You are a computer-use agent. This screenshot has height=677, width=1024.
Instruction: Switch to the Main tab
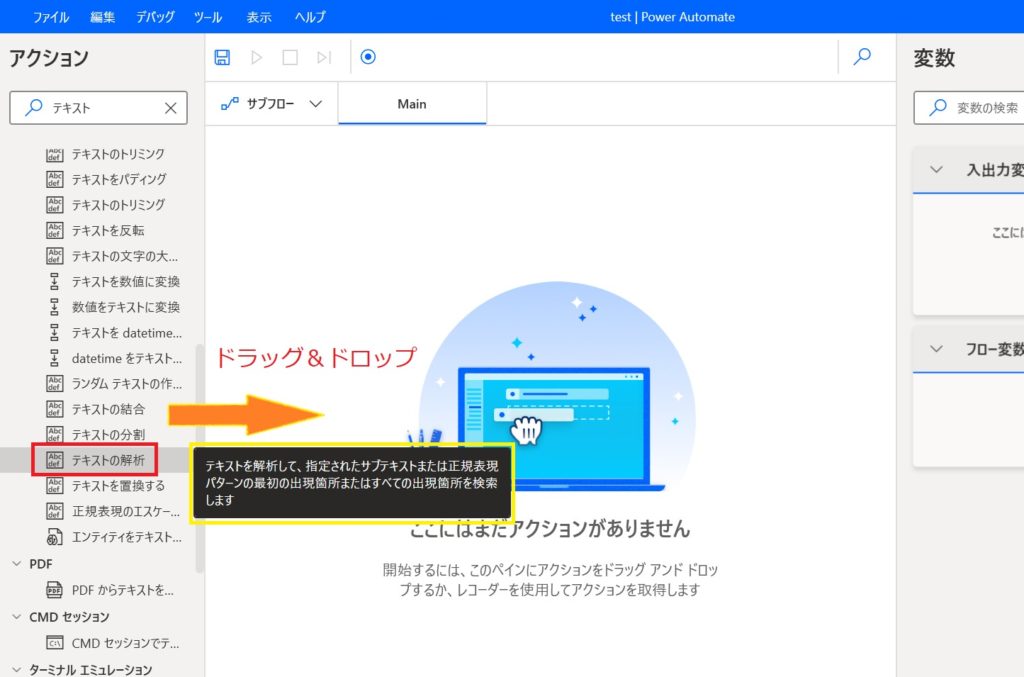pyautogui.click(x=412, y=104)
